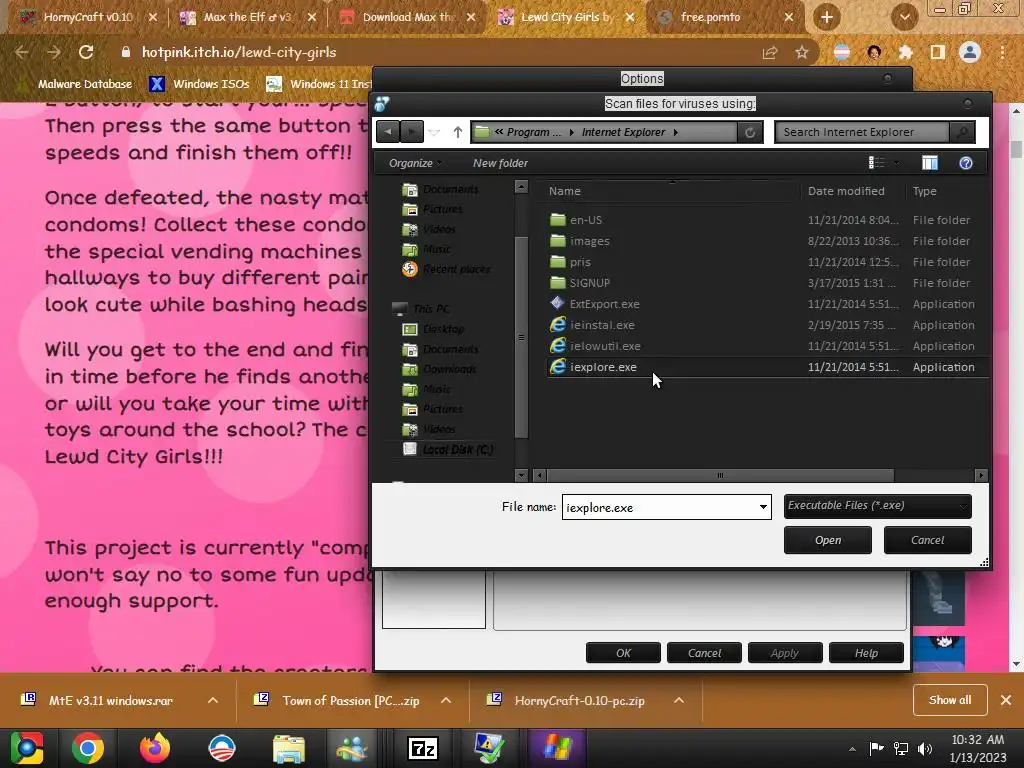The width and height of the screenshot is (1024, 768).
Task: Sort files by Date modified column
Action: point(852,191)
